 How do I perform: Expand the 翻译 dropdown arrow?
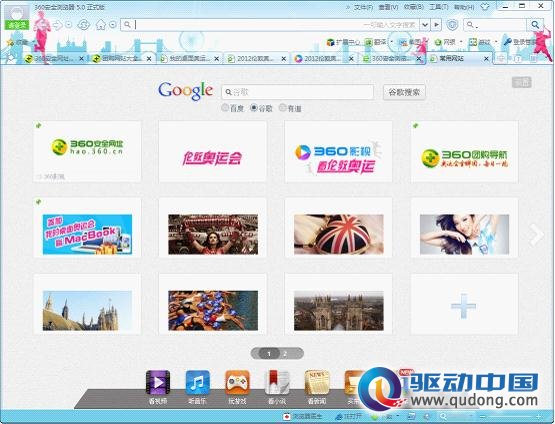coord(391,42)
